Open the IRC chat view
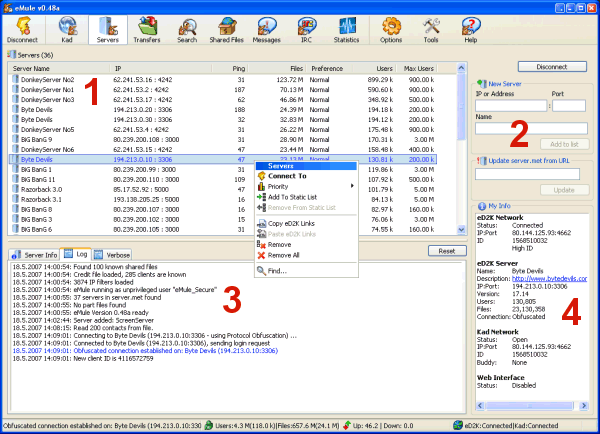This screenshot has width=600, height=434. [306, 30]
